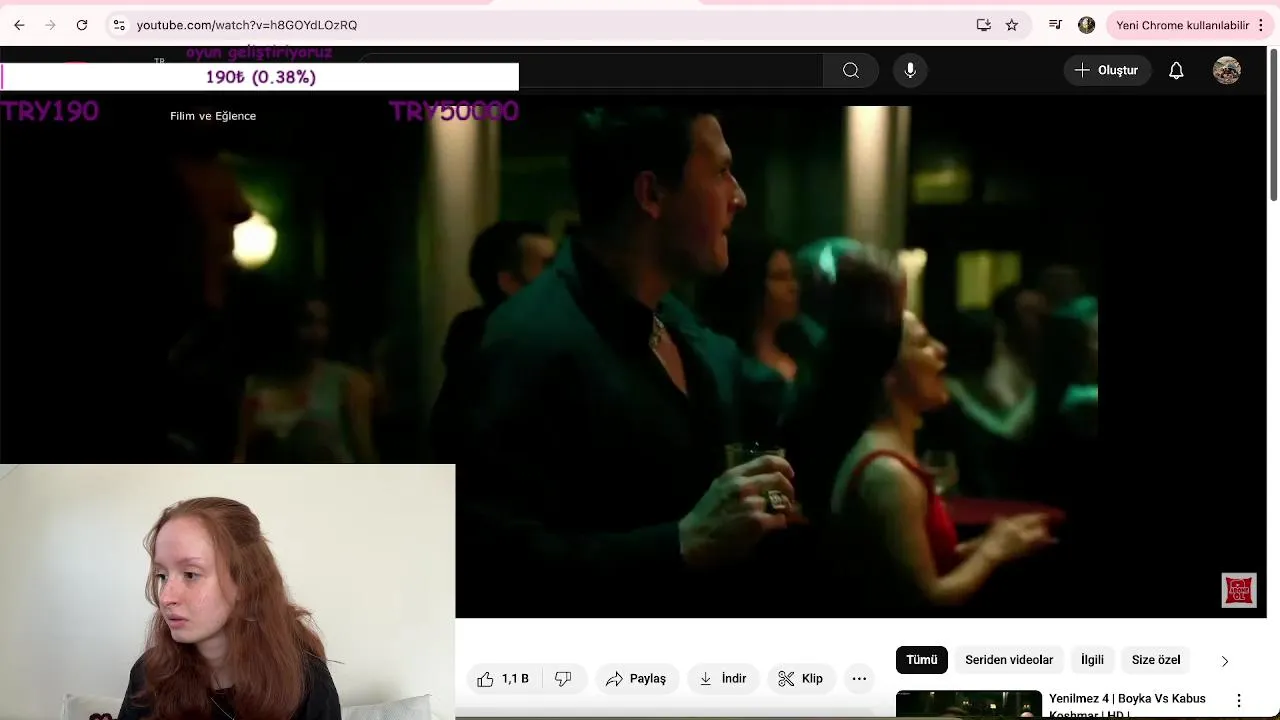Viewport: 1280px width, 720px height.
Task: Reload the YouTube page
Action: 82,25
